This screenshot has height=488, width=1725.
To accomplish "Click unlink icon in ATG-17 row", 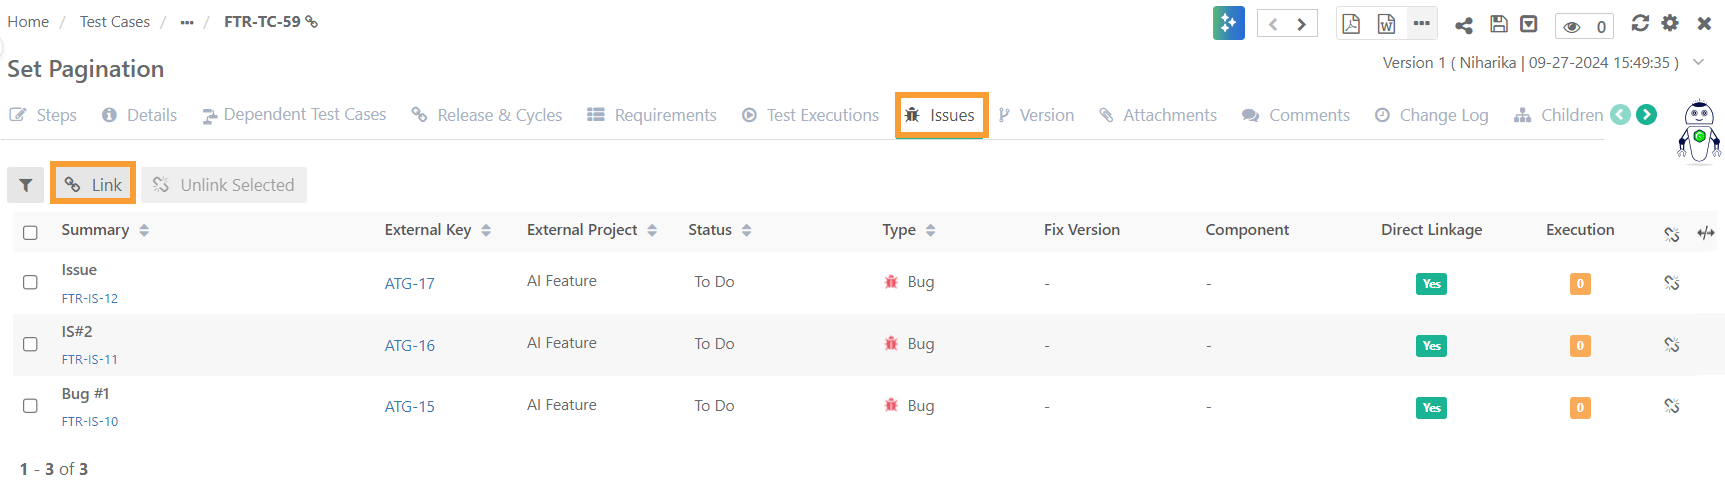I will click(1671, 283).
